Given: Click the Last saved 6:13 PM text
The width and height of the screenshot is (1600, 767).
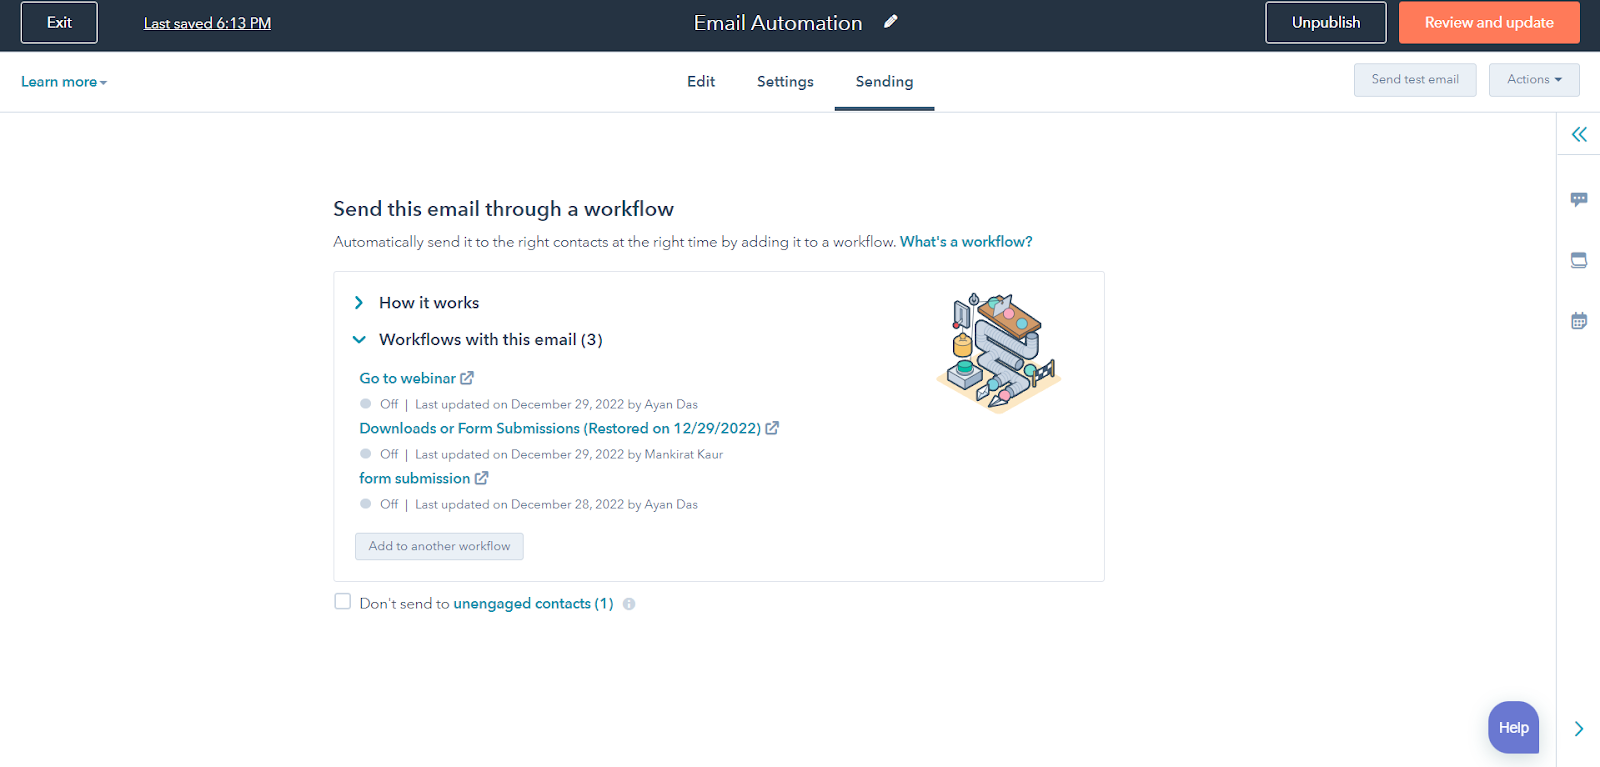Looking at the screenshot, I should [x=207, y=22].
